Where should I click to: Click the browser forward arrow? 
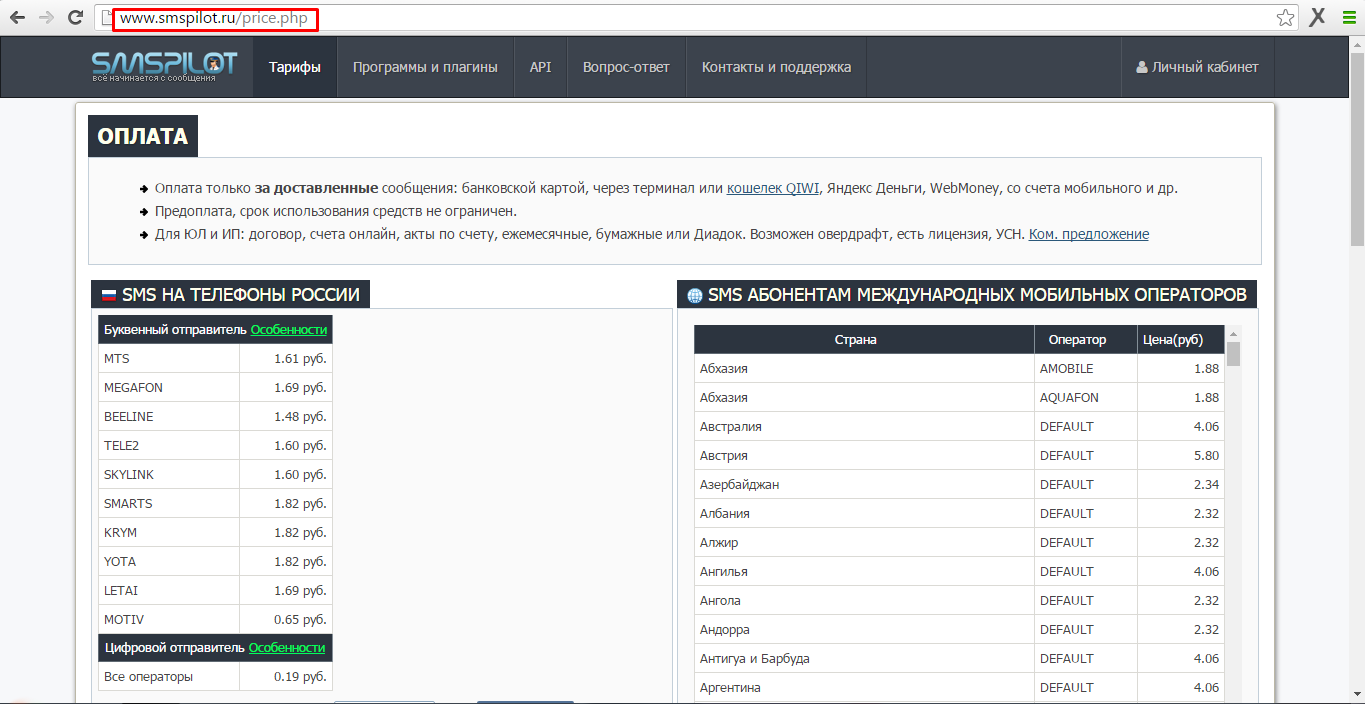[x=46, y=17]
